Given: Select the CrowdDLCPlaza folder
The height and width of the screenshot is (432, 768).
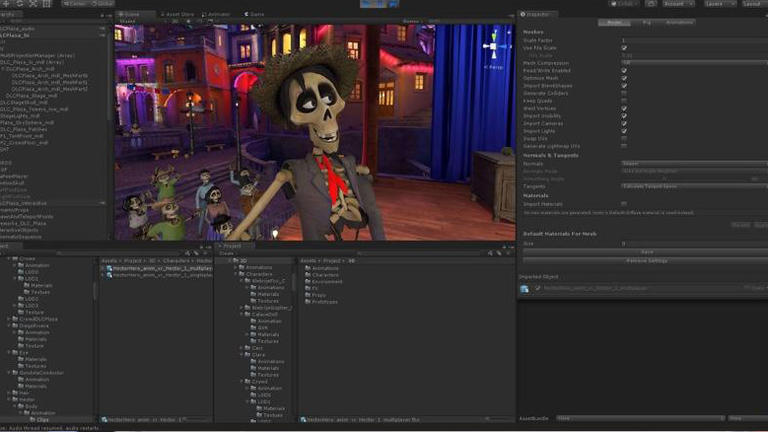Looking at the screenshot, I should [x=34, y=319].
